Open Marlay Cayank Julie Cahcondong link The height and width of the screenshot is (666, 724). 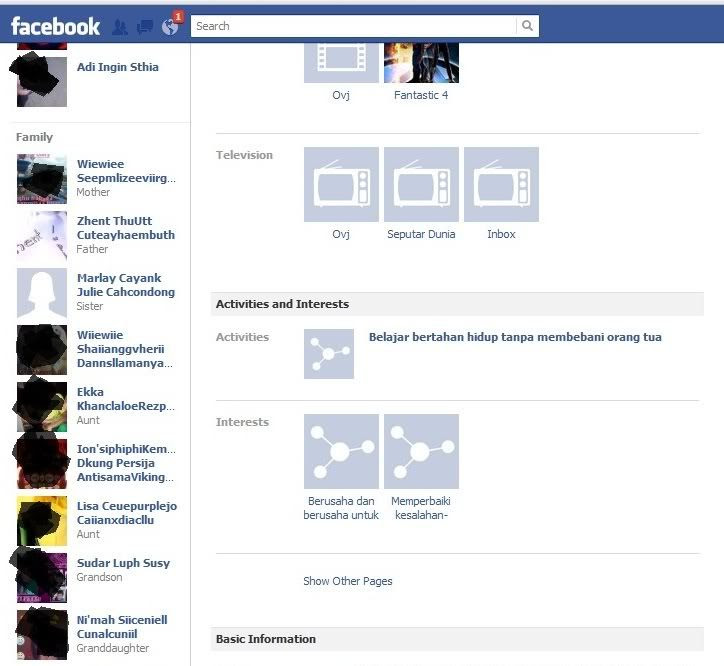coord(126,285)
